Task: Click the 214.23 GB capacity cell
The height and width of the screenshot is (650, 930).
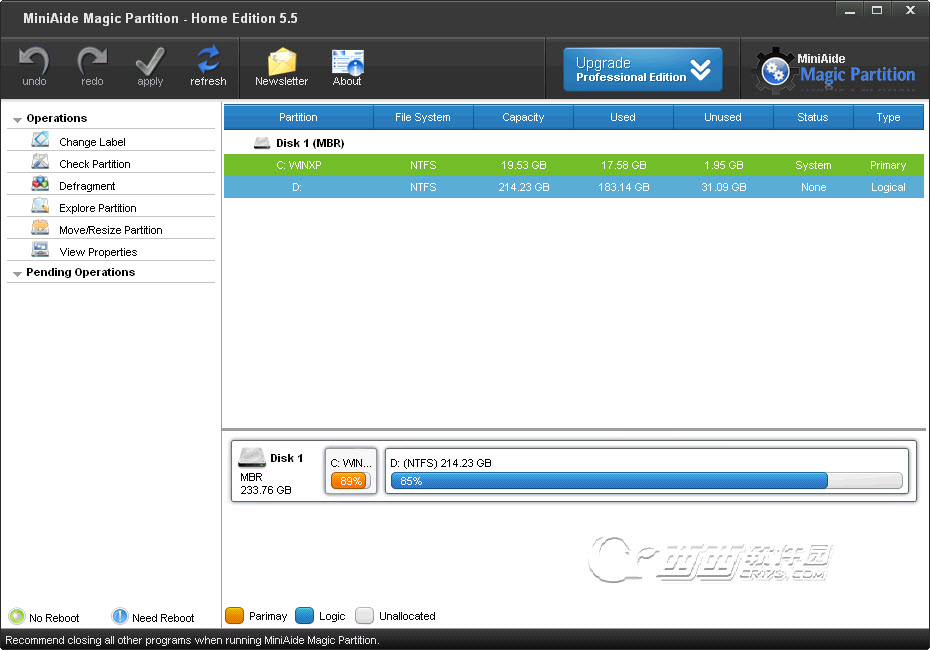Action: 524,187
